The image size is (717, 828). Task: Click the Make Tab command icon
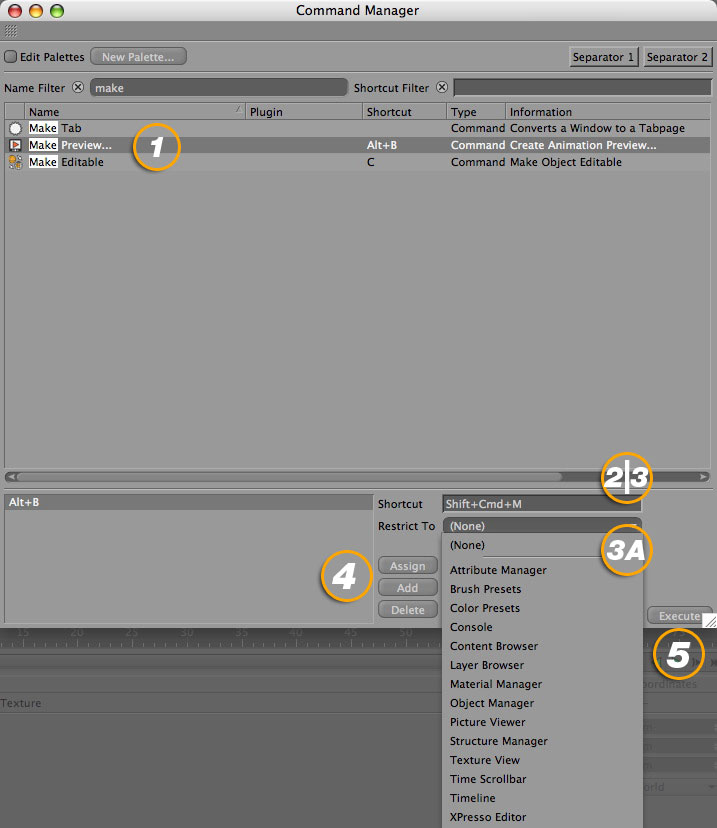point(15,129)
